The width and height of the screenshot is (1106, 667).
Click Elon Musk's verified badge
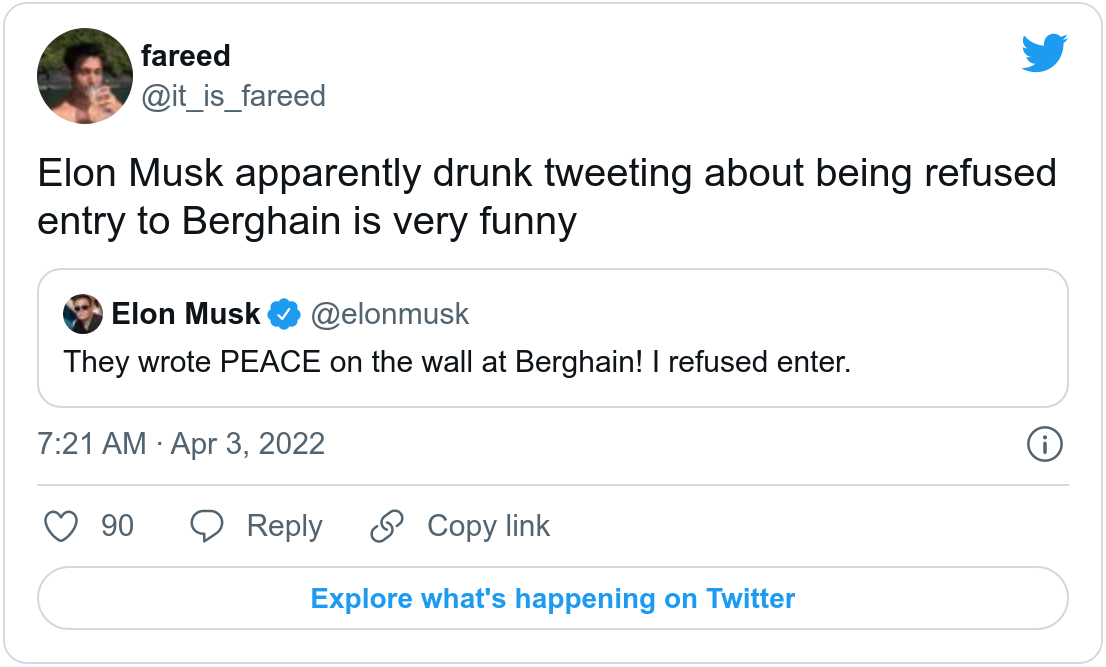(x=285, y=314)
